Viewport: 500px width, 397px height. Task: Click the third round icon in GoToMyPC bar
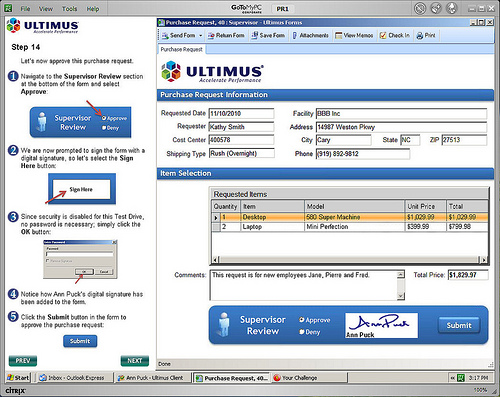pos(452,8)
